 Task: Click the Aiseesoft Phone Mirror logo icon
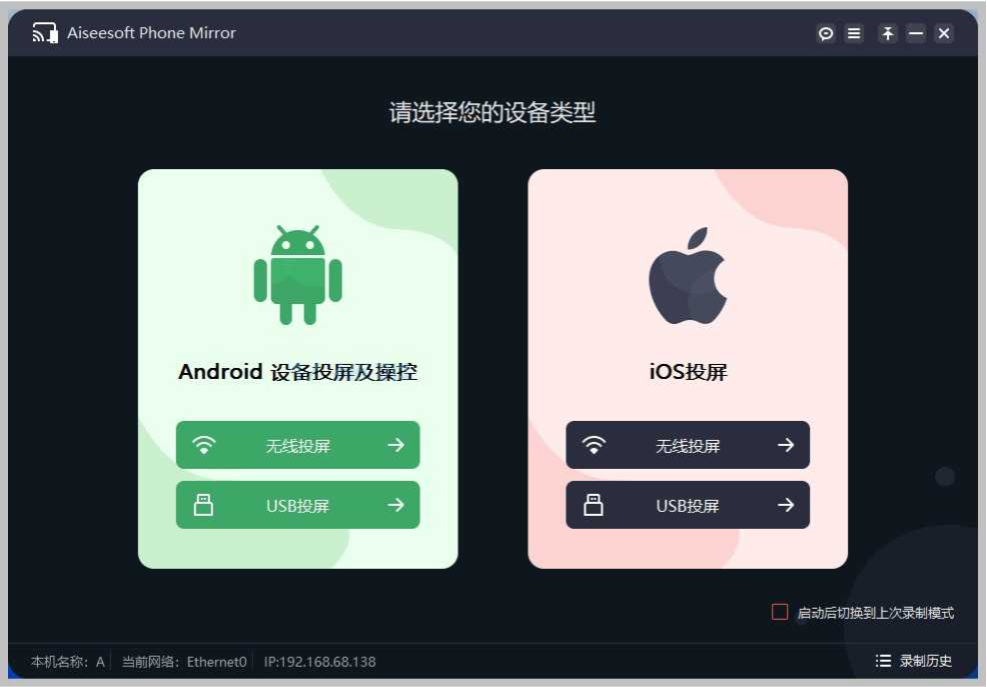[x=45, y=33]
